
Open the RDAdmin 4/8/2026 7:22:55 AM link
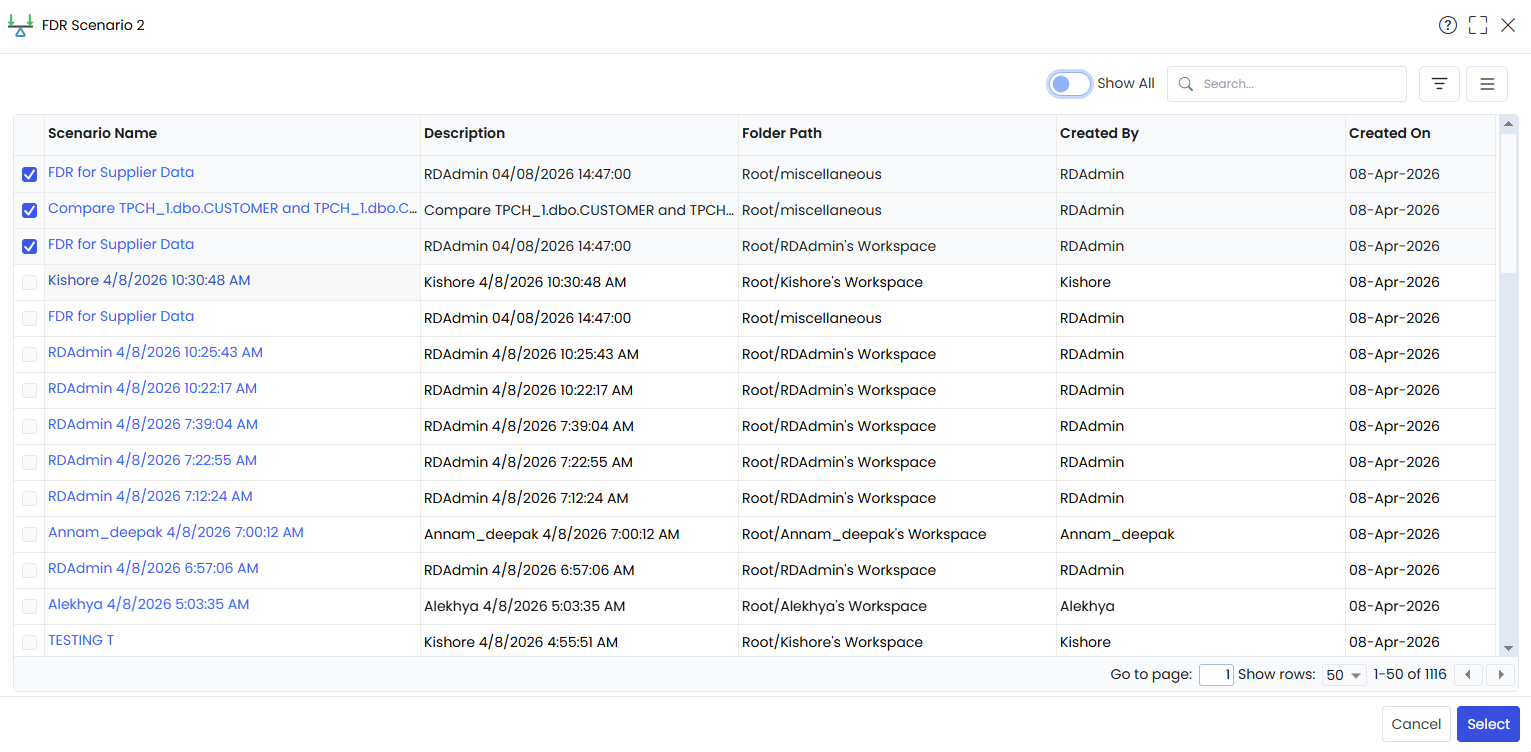click(152, 460)
